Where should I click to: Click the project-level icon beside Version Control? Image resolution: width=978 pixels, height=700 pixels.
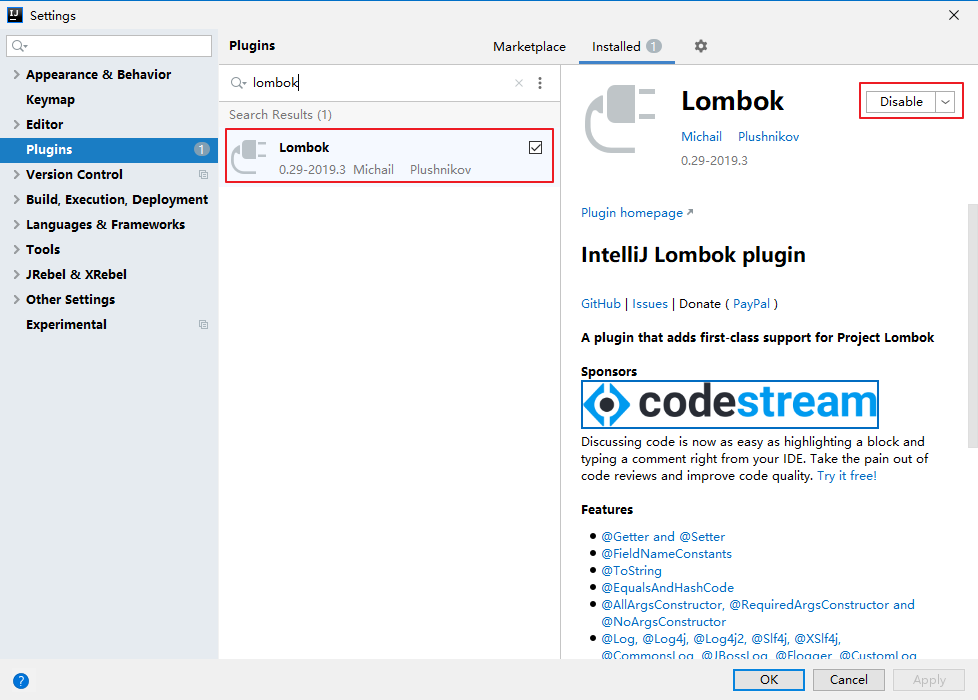click(203, 175)
